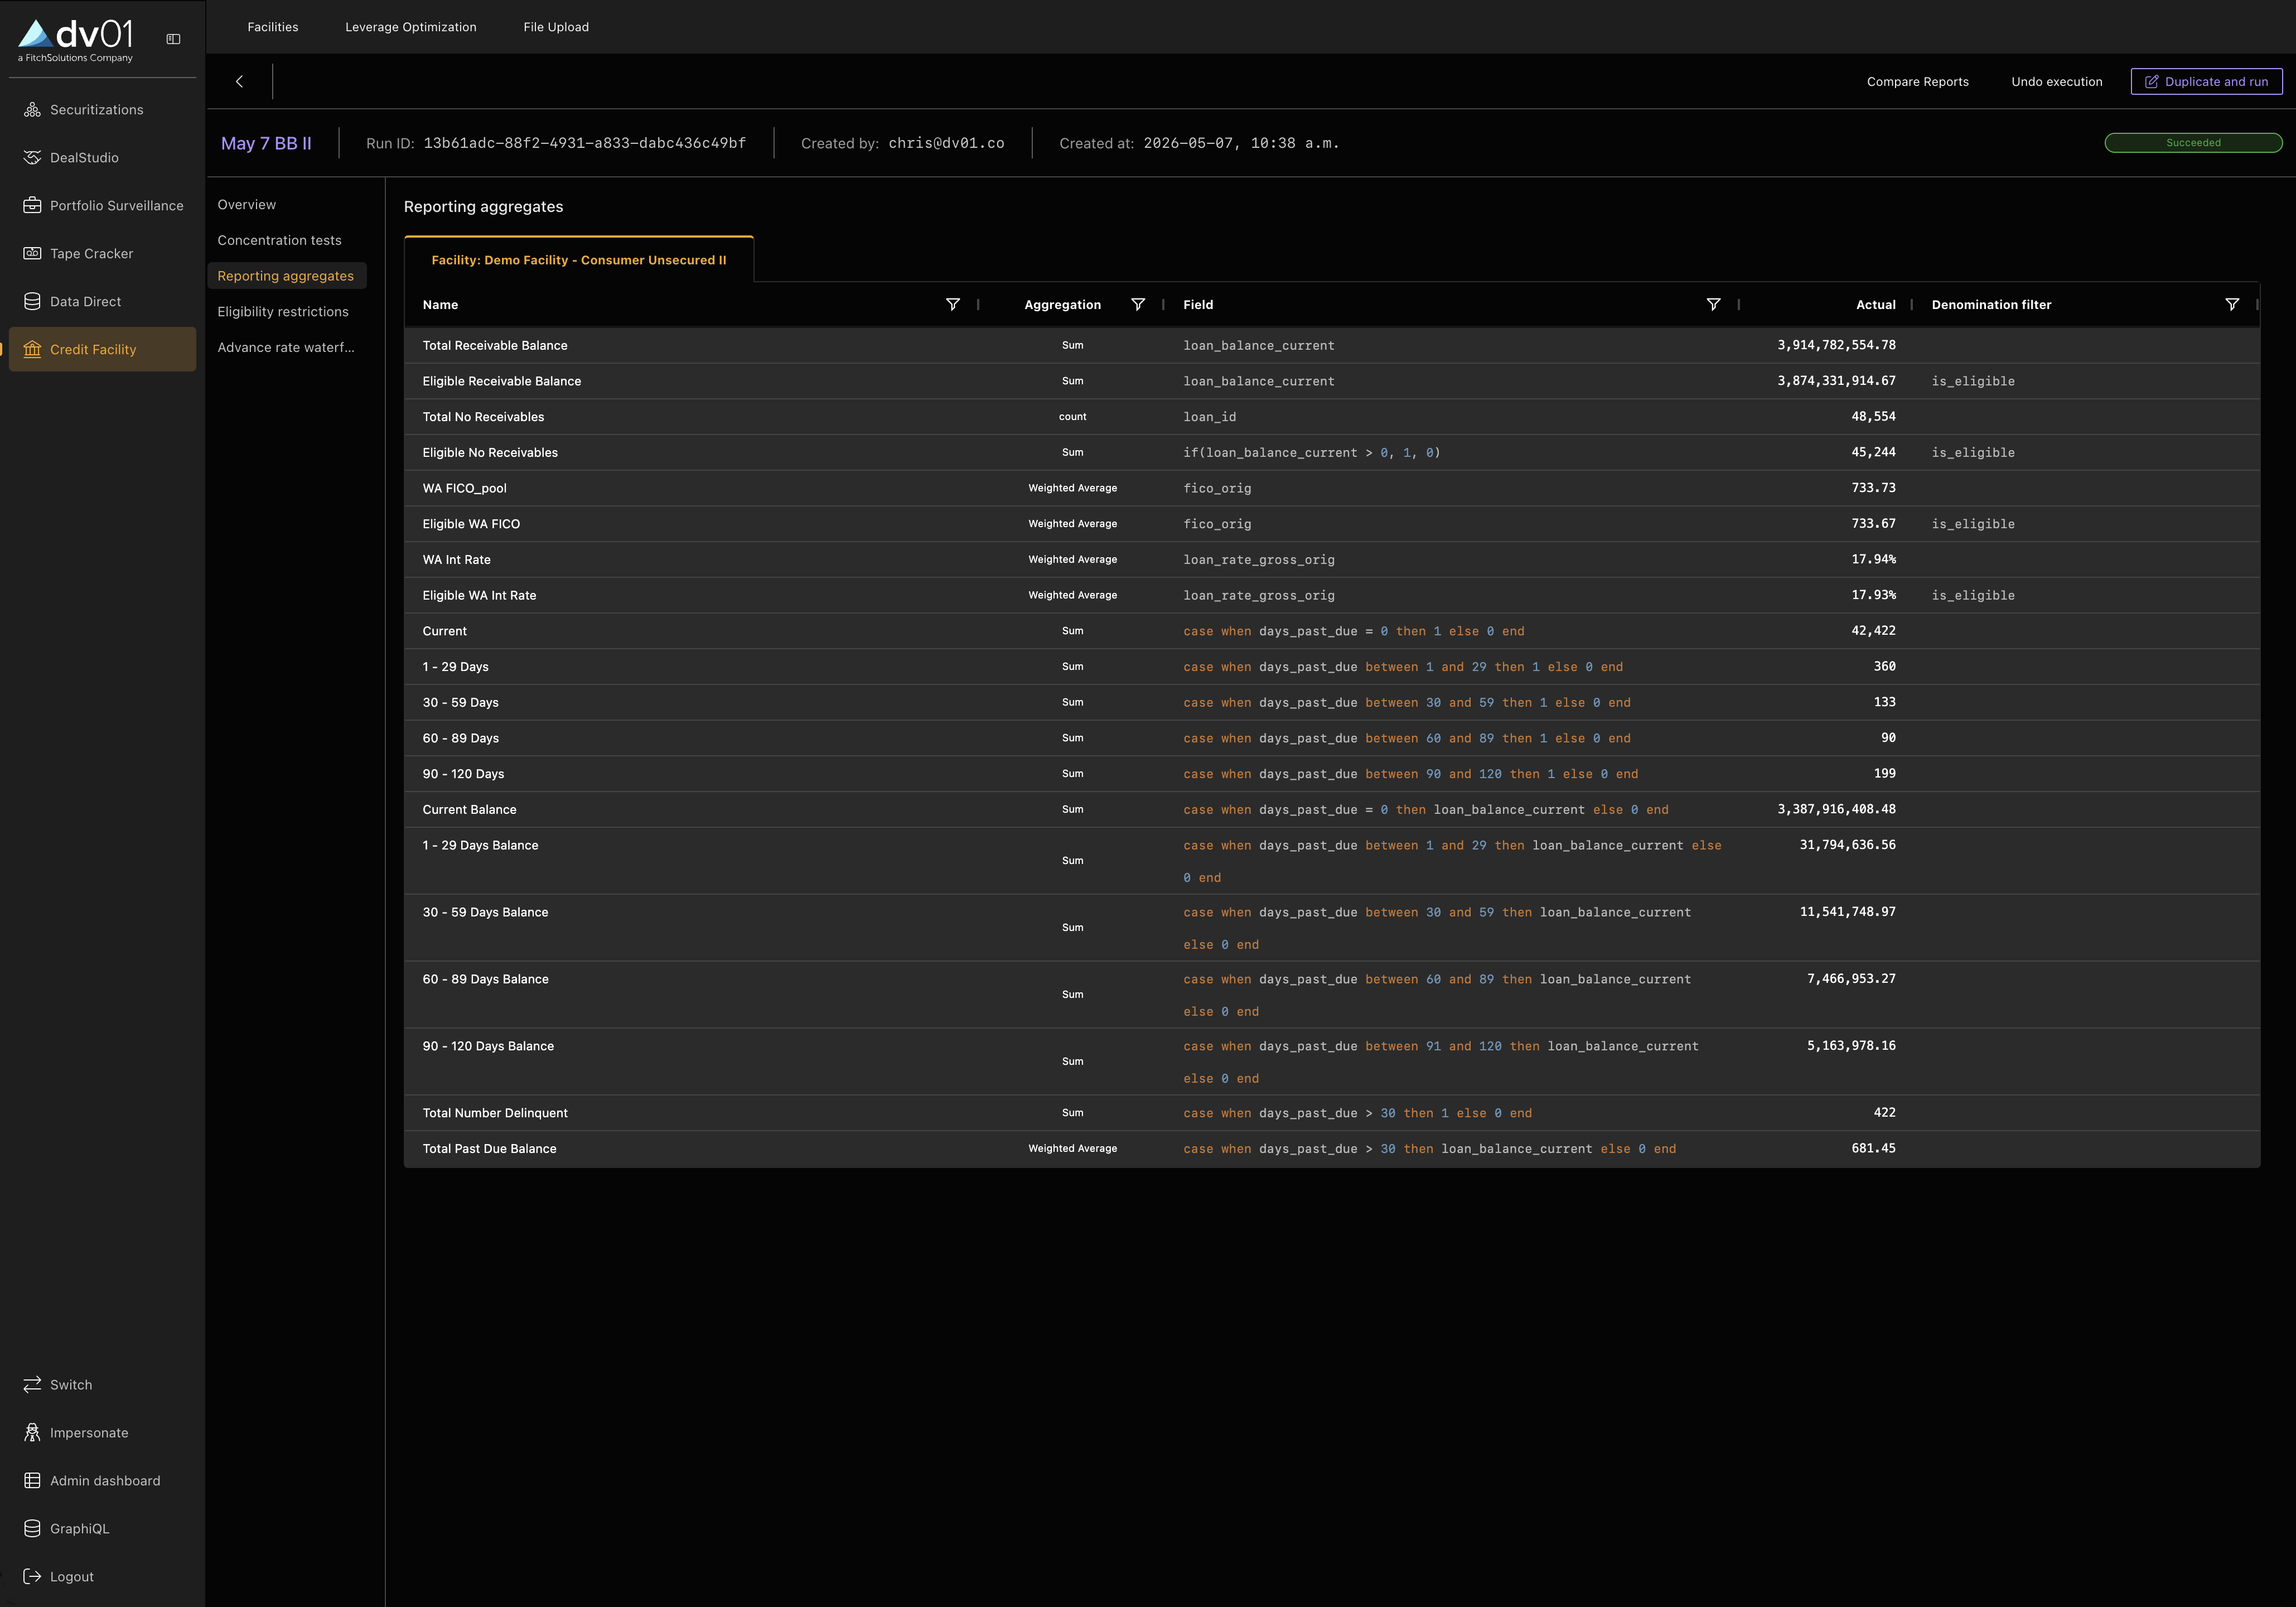This screenshot has width=2296, height=1607.
Task: Click the 30 - 59 Days Balance row name
Action: click(485, 912)
